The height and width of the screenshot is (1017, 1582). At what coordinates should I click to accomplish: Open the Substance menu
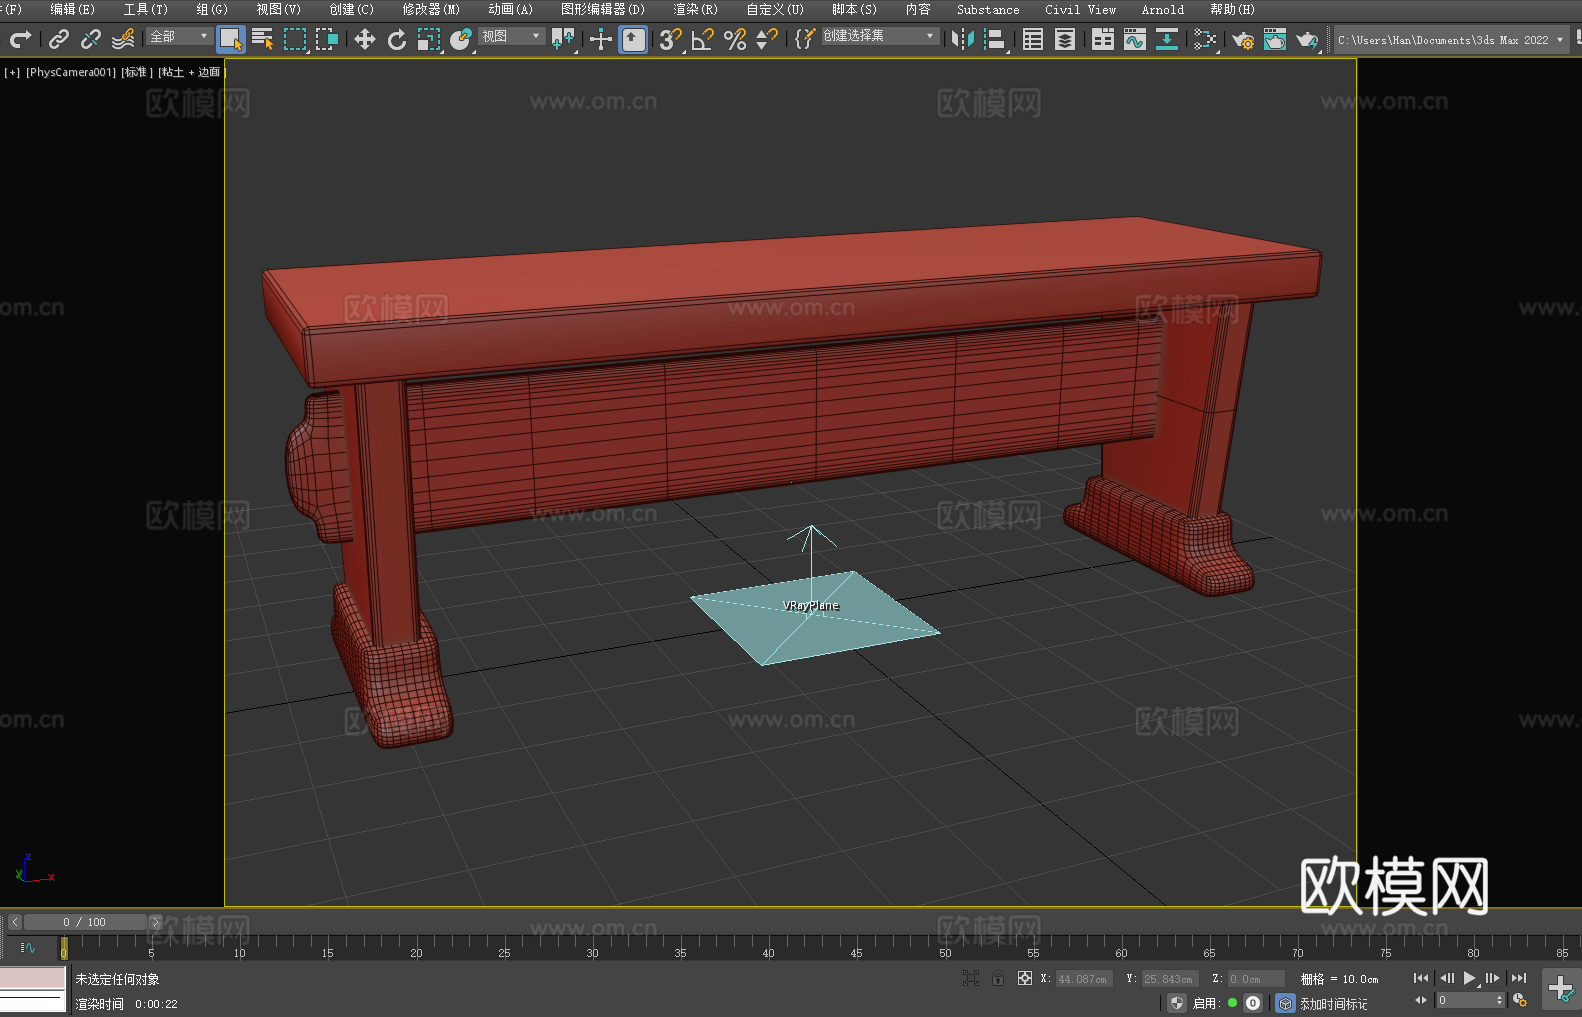[988, 9]
